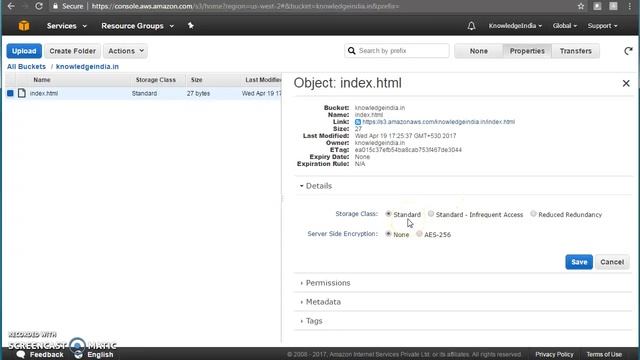Open the Terms of Use link
This screenshot has height=360, width=640.
pyautogui.click(x=604, y=354)
